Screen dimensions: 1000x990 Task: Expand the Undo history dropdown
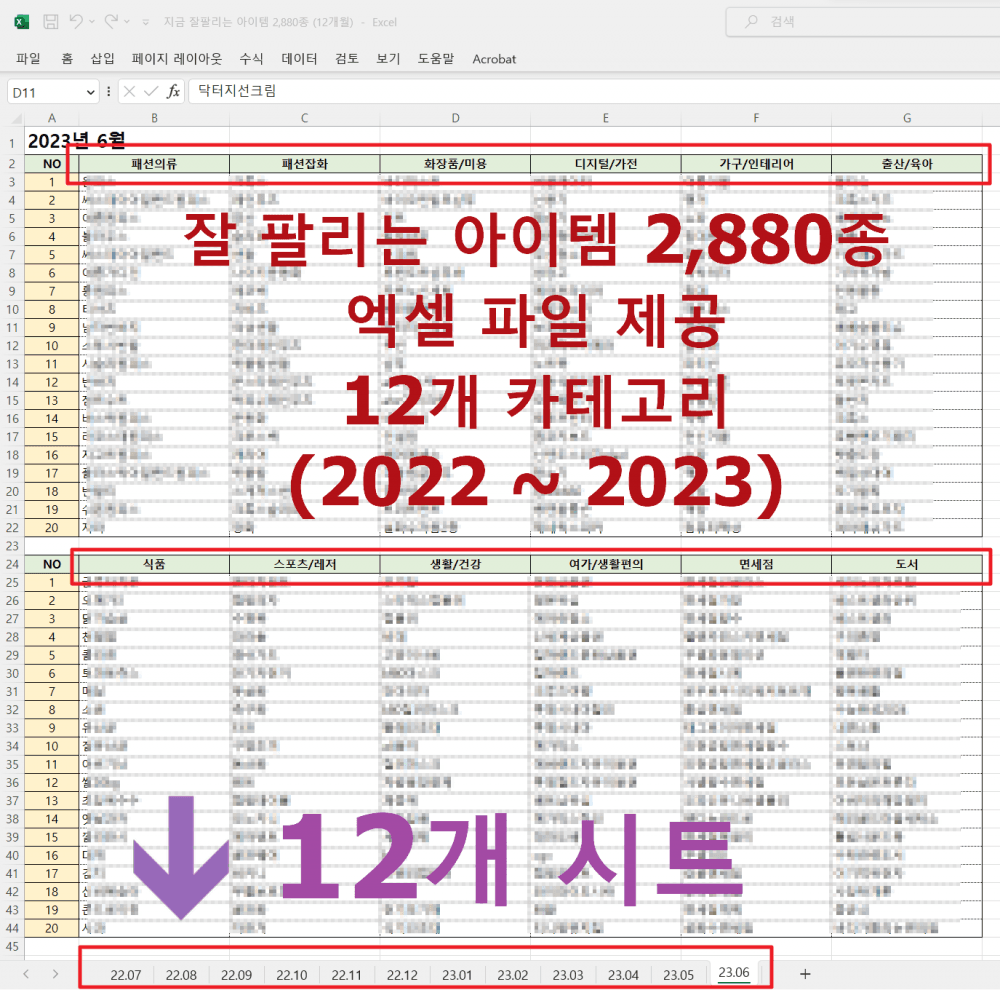click(x=93, y=21)
